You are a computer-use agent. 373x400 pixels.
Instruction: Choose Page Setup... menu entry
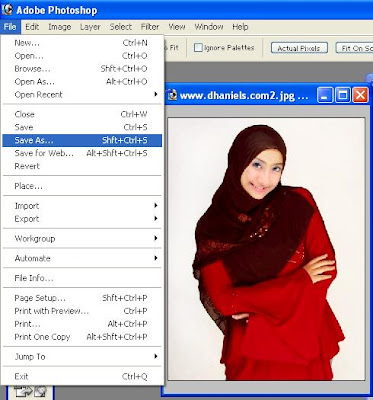tap(82, 298)
